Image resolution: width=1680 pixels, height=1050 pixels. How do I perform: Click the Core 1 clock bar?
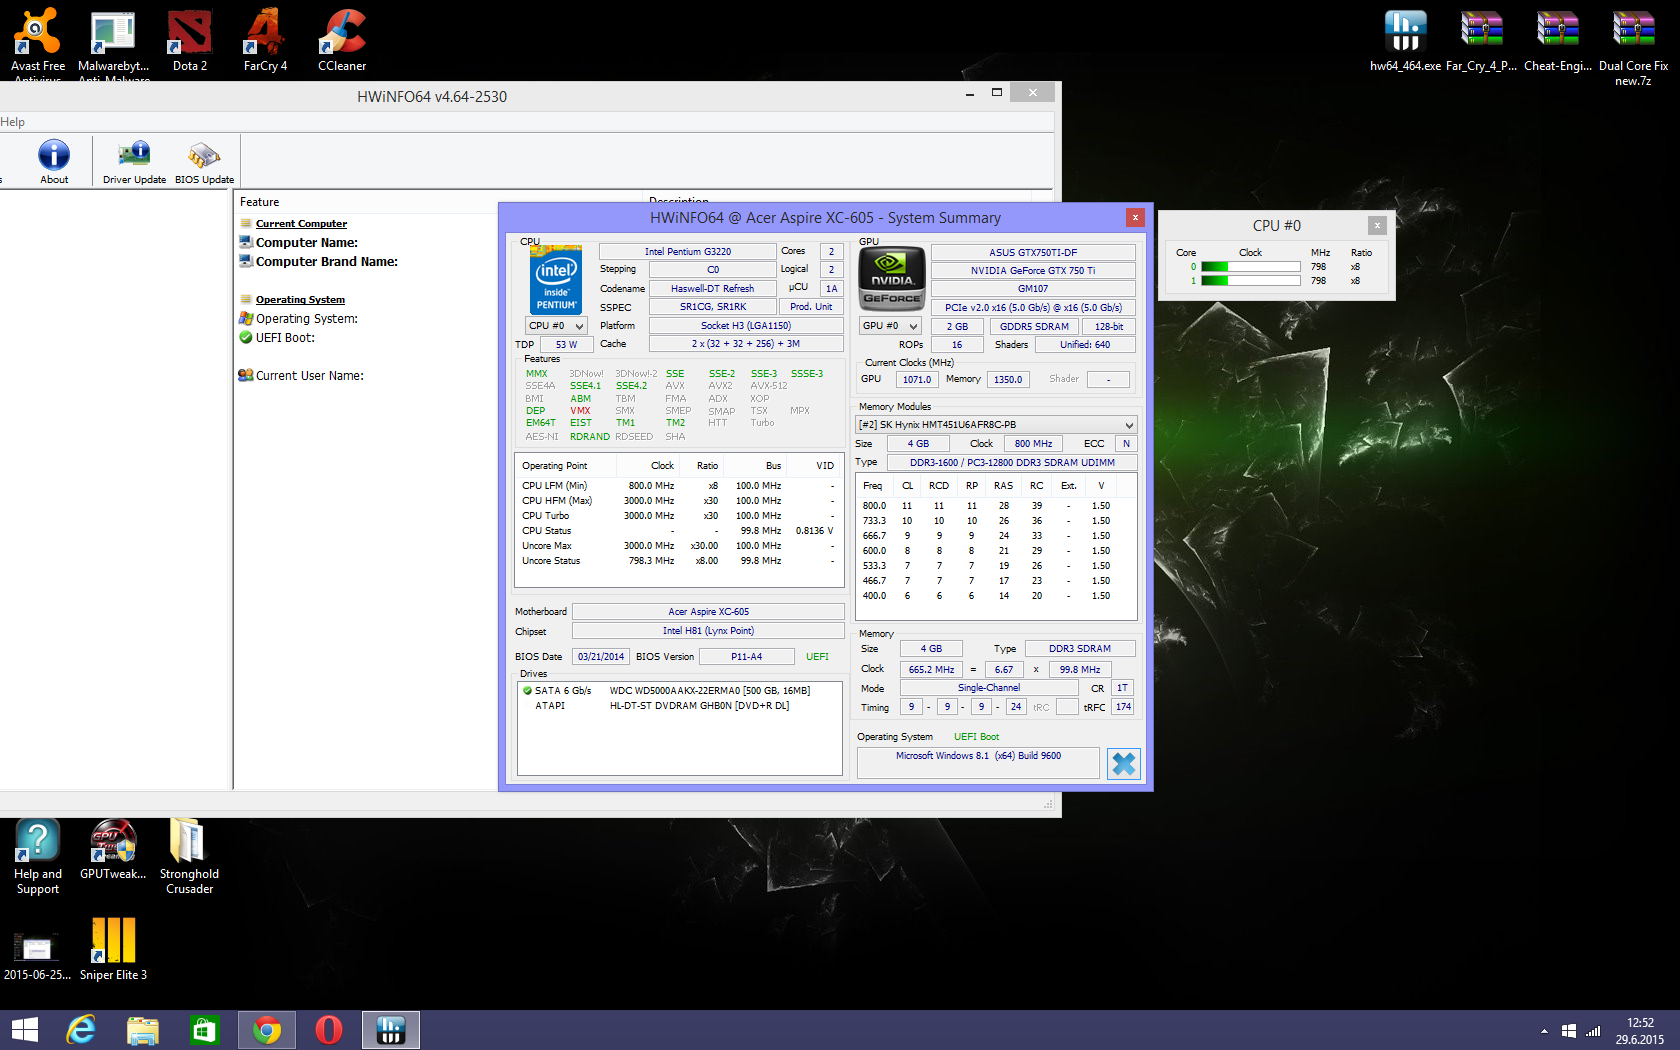(x=1250, y=281)
